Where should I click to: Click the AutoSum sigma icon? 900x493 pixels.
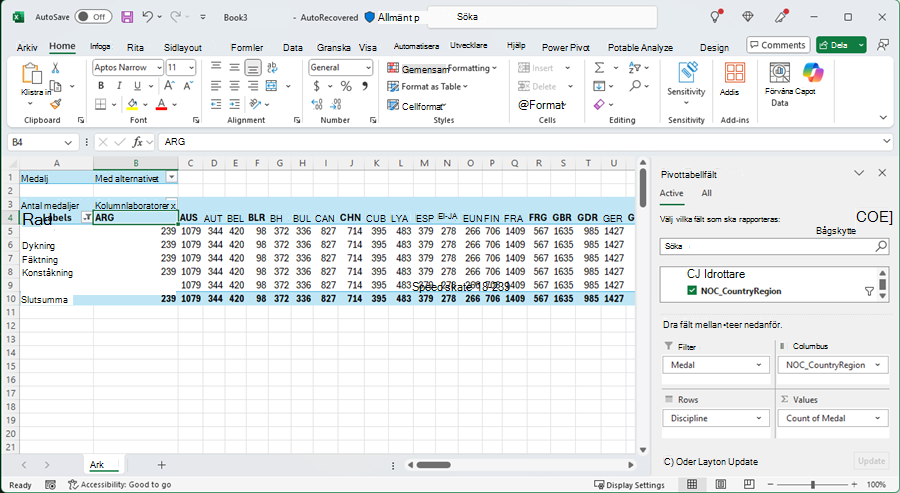(x=599, y=68)
